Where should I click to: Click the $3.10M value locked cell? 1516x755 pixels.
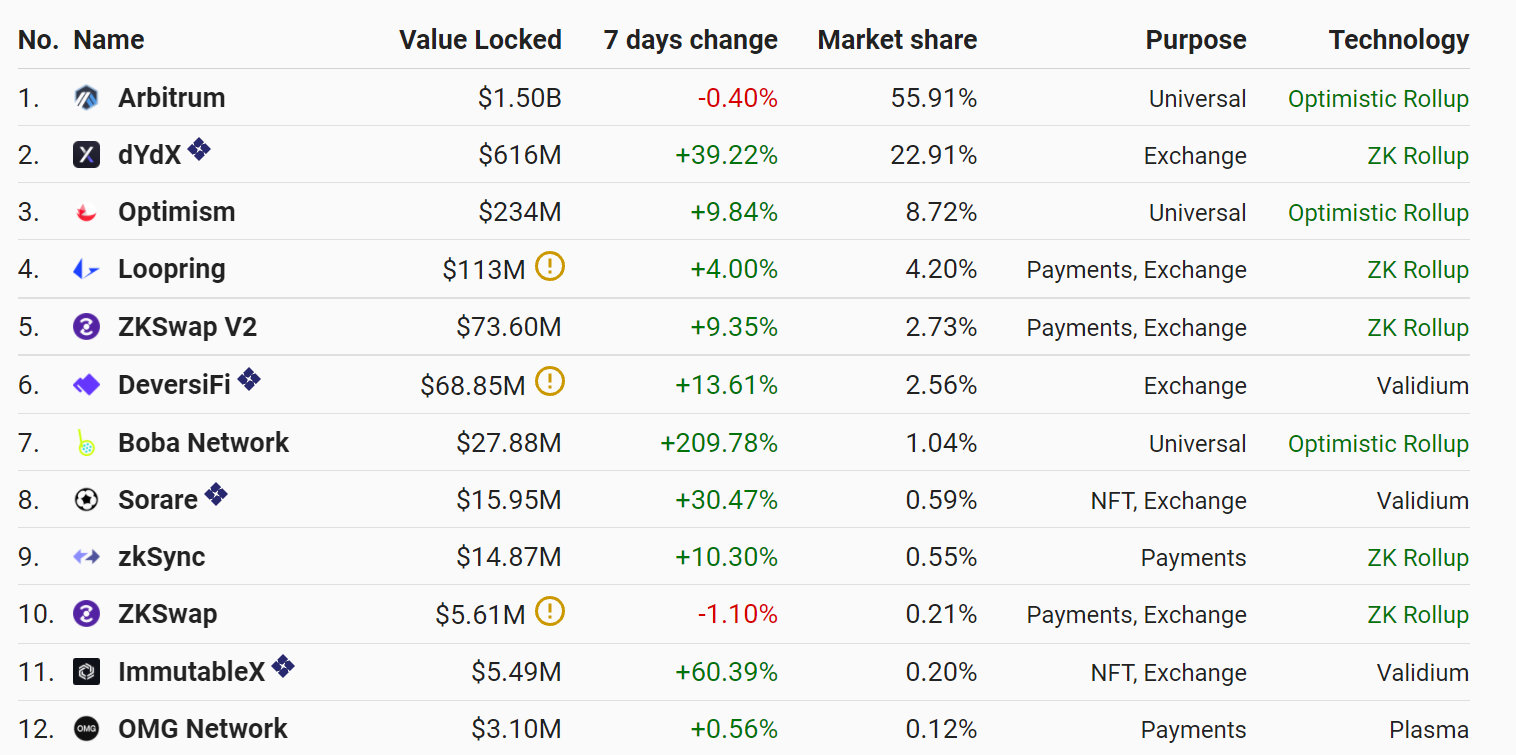(x=515, y=729)
